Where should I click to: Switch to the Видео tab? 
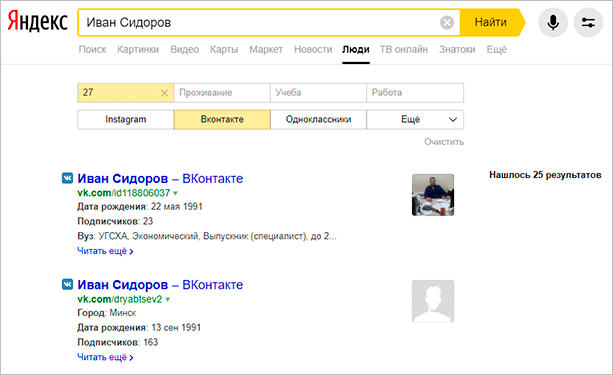tap(185, 50)
